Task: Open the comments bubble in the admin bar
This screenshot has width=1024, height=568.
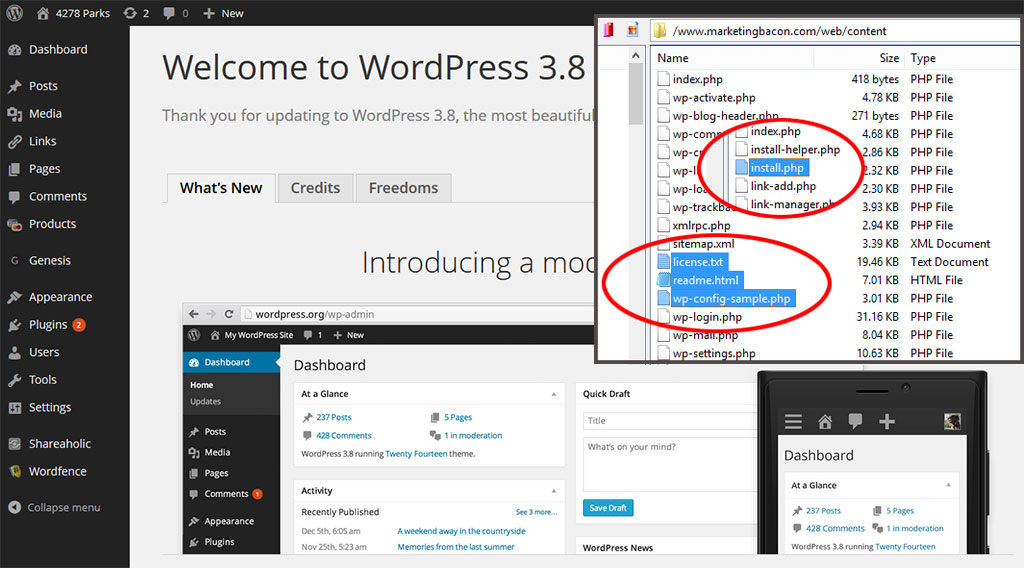Action: coord(176,13)
